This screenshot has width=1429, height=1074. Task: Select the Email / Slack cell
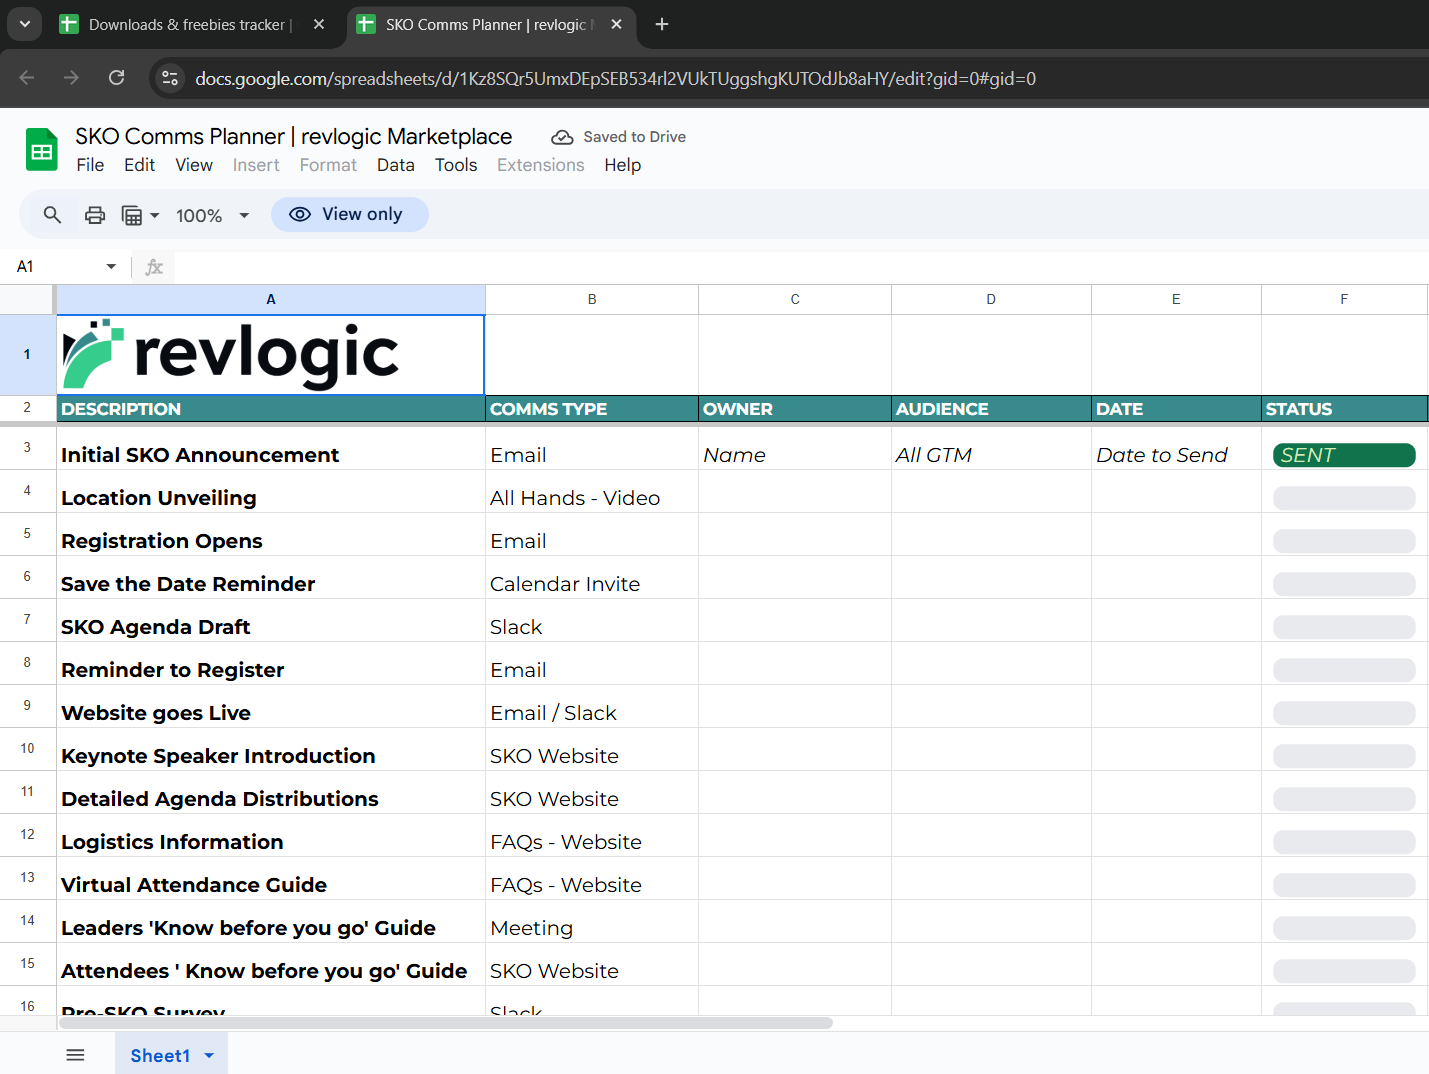pos(592,706)
